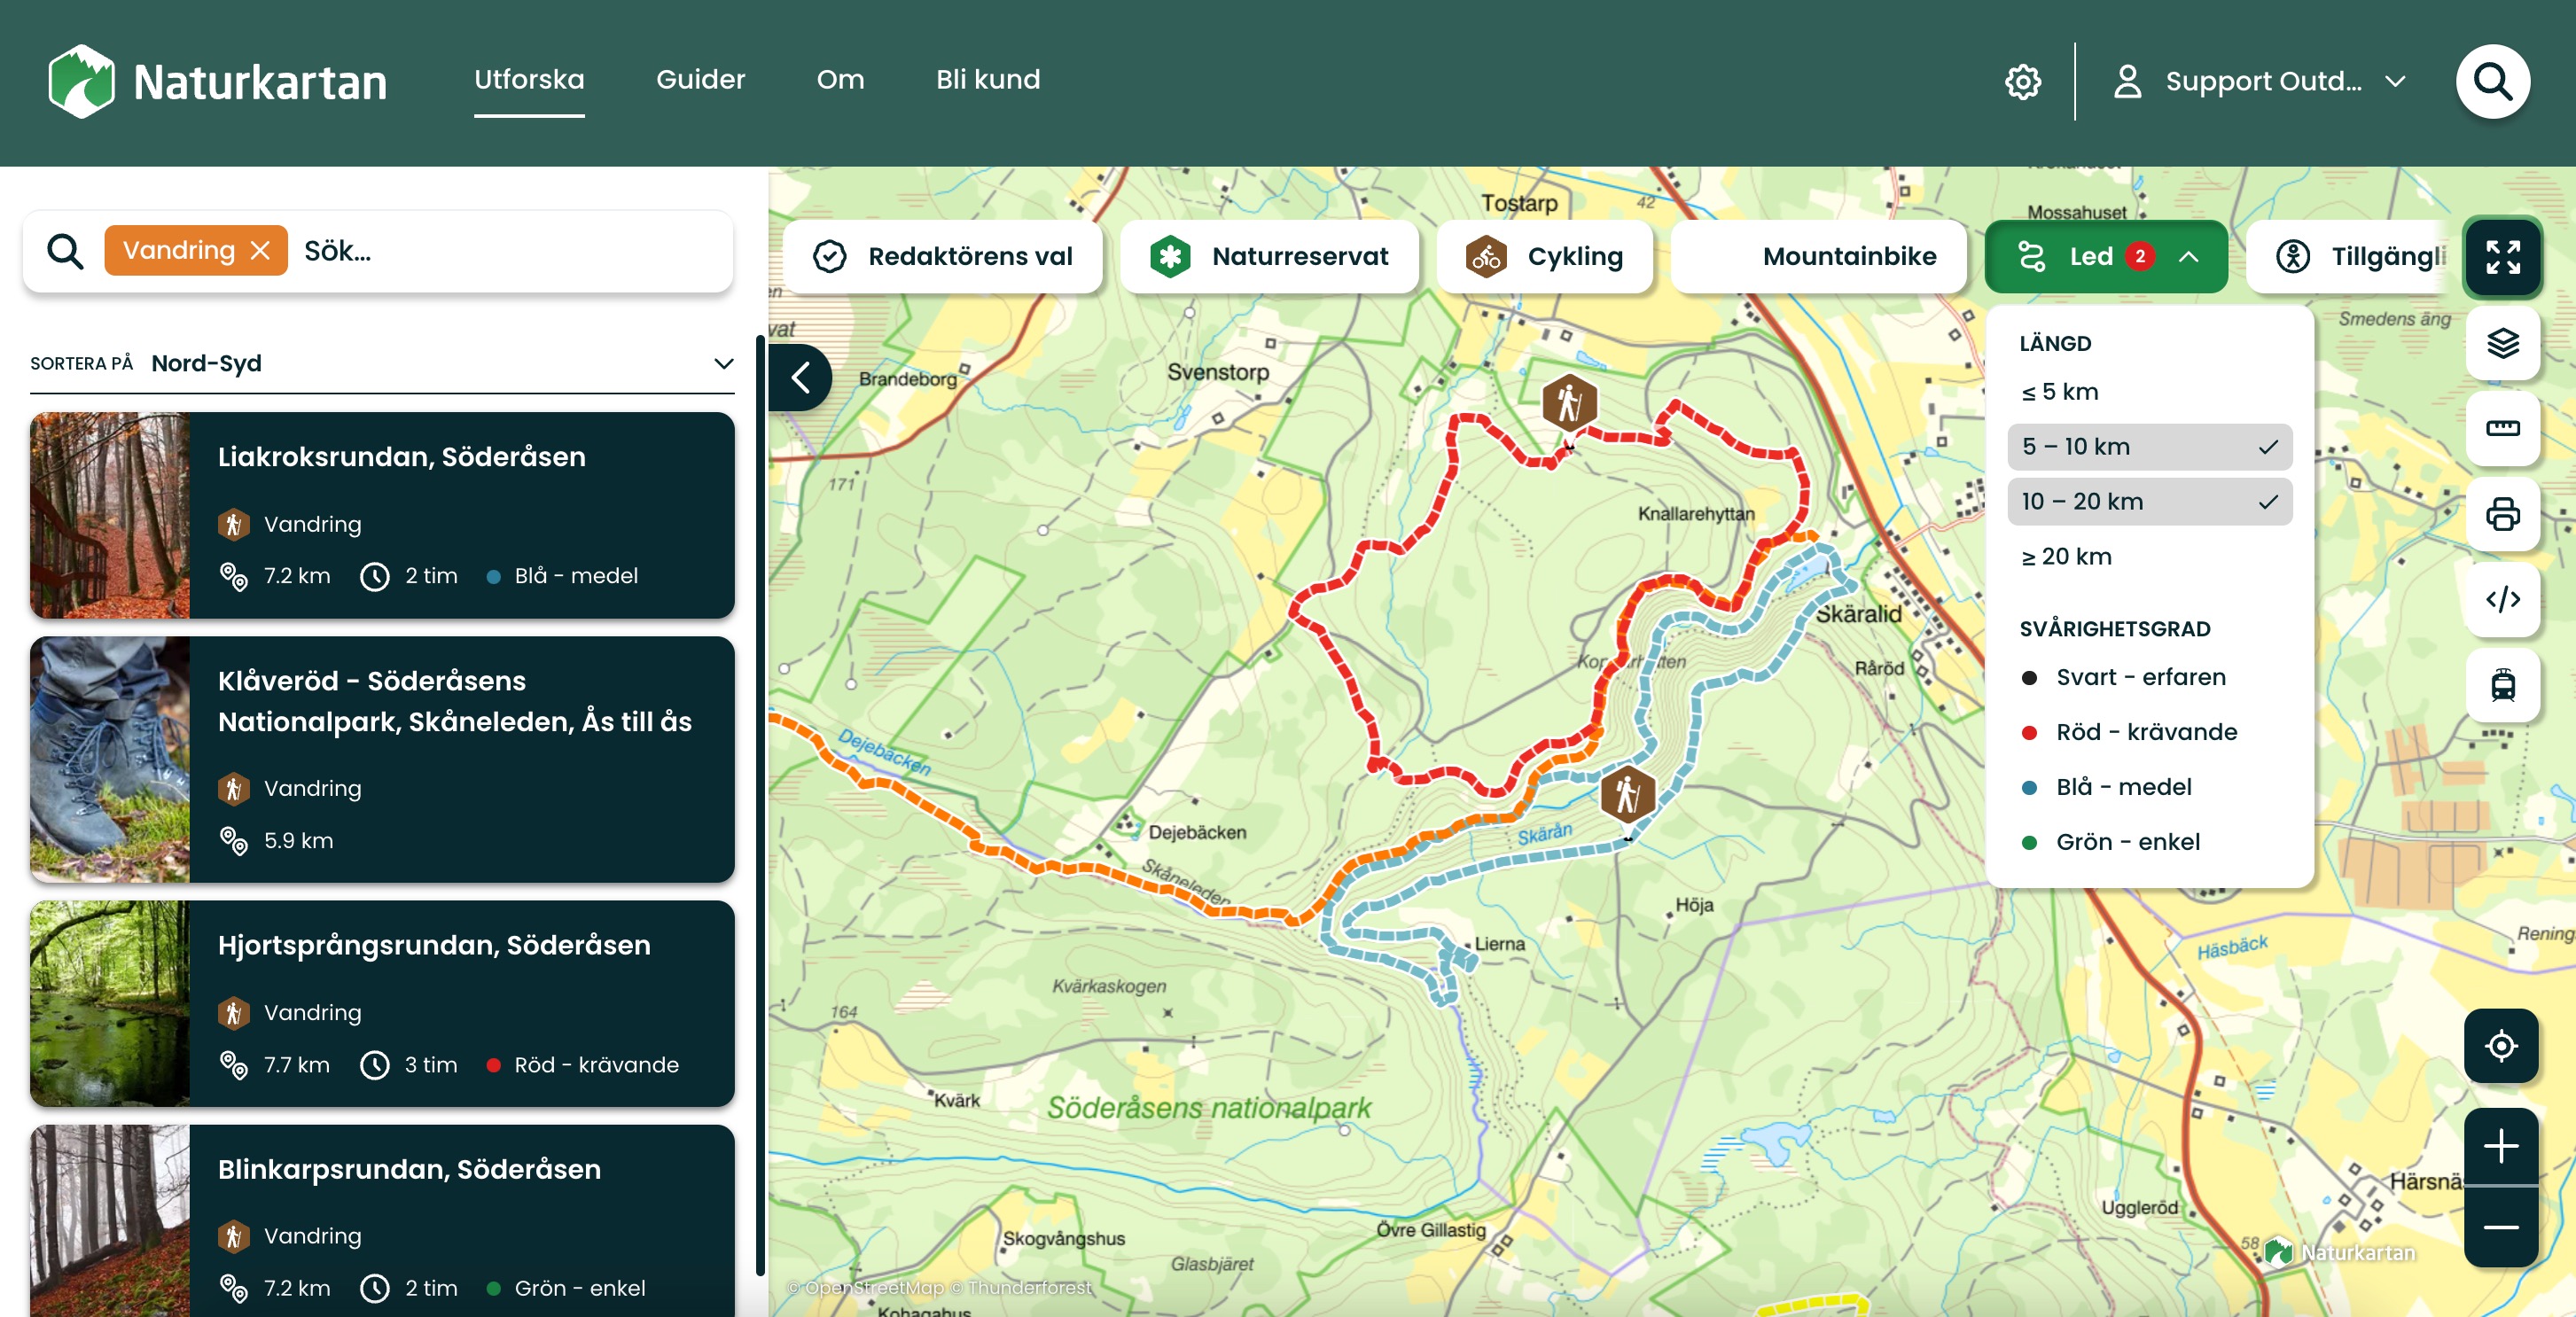Click the hiking marker near Skärån

click(1627, 795)
